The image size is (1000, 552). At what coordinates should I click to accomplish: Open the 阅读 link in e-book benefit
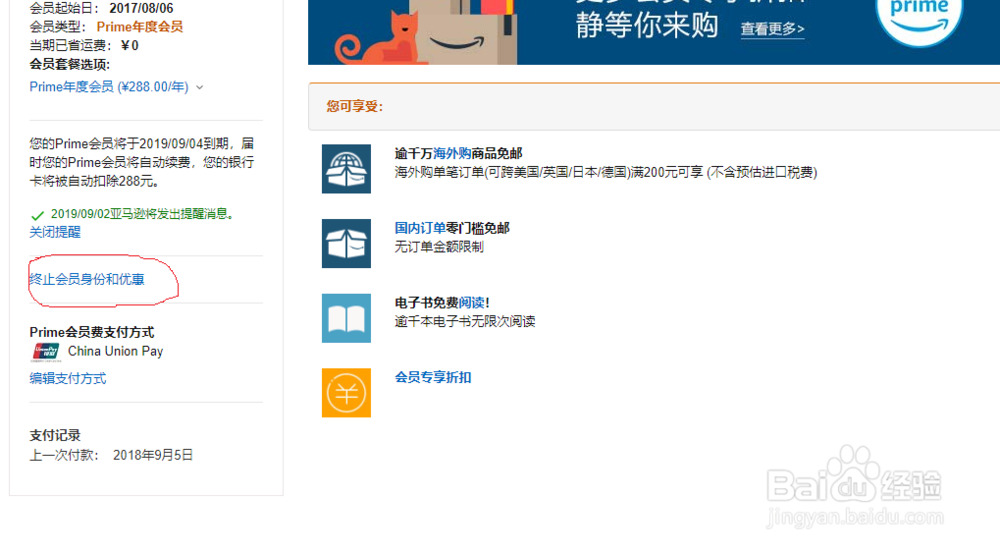point(471,303)
